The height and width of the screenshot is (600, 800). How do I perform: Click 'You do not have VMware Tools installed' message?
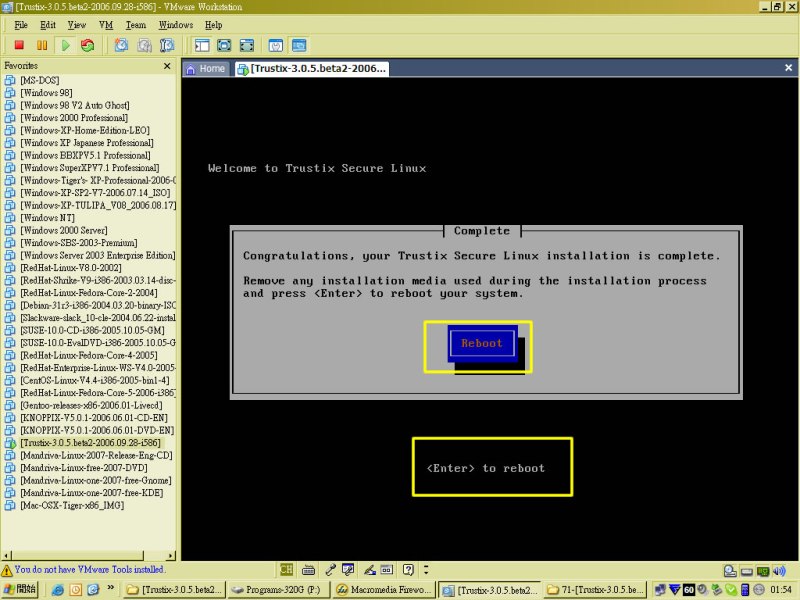[x=89, y=569]
